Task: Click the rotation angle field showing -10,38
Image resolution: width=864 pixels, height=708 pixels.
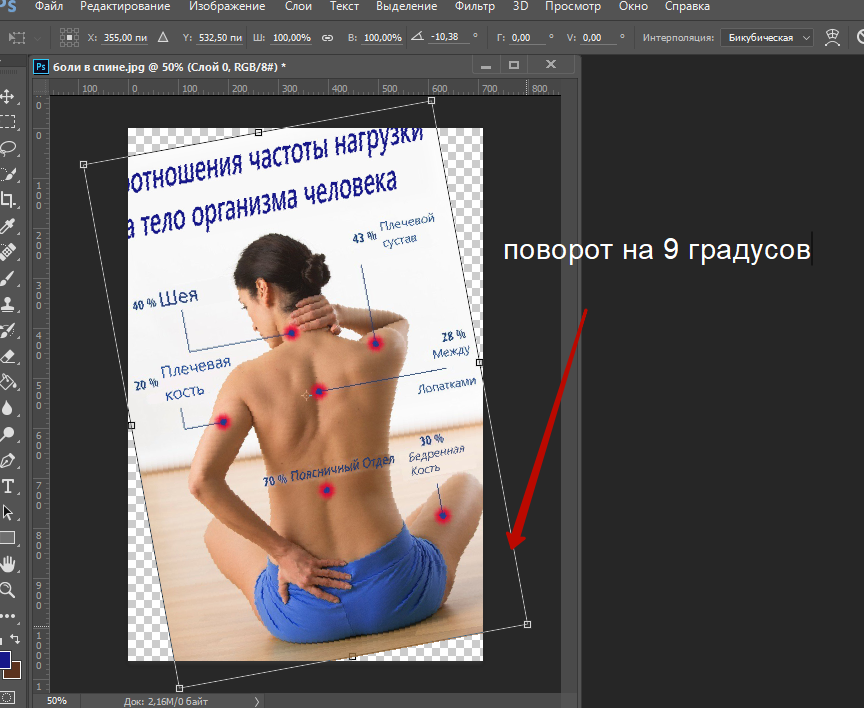Action: (444, 37)
